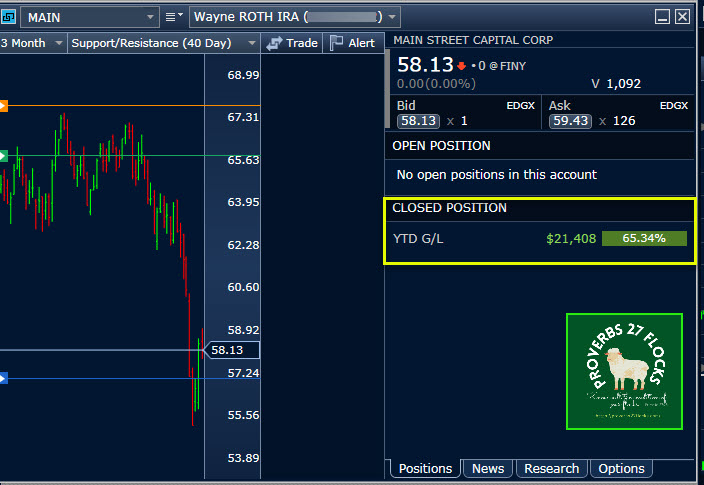Select the orange resistance level marker
704x485 pixels.
point(4,105)
